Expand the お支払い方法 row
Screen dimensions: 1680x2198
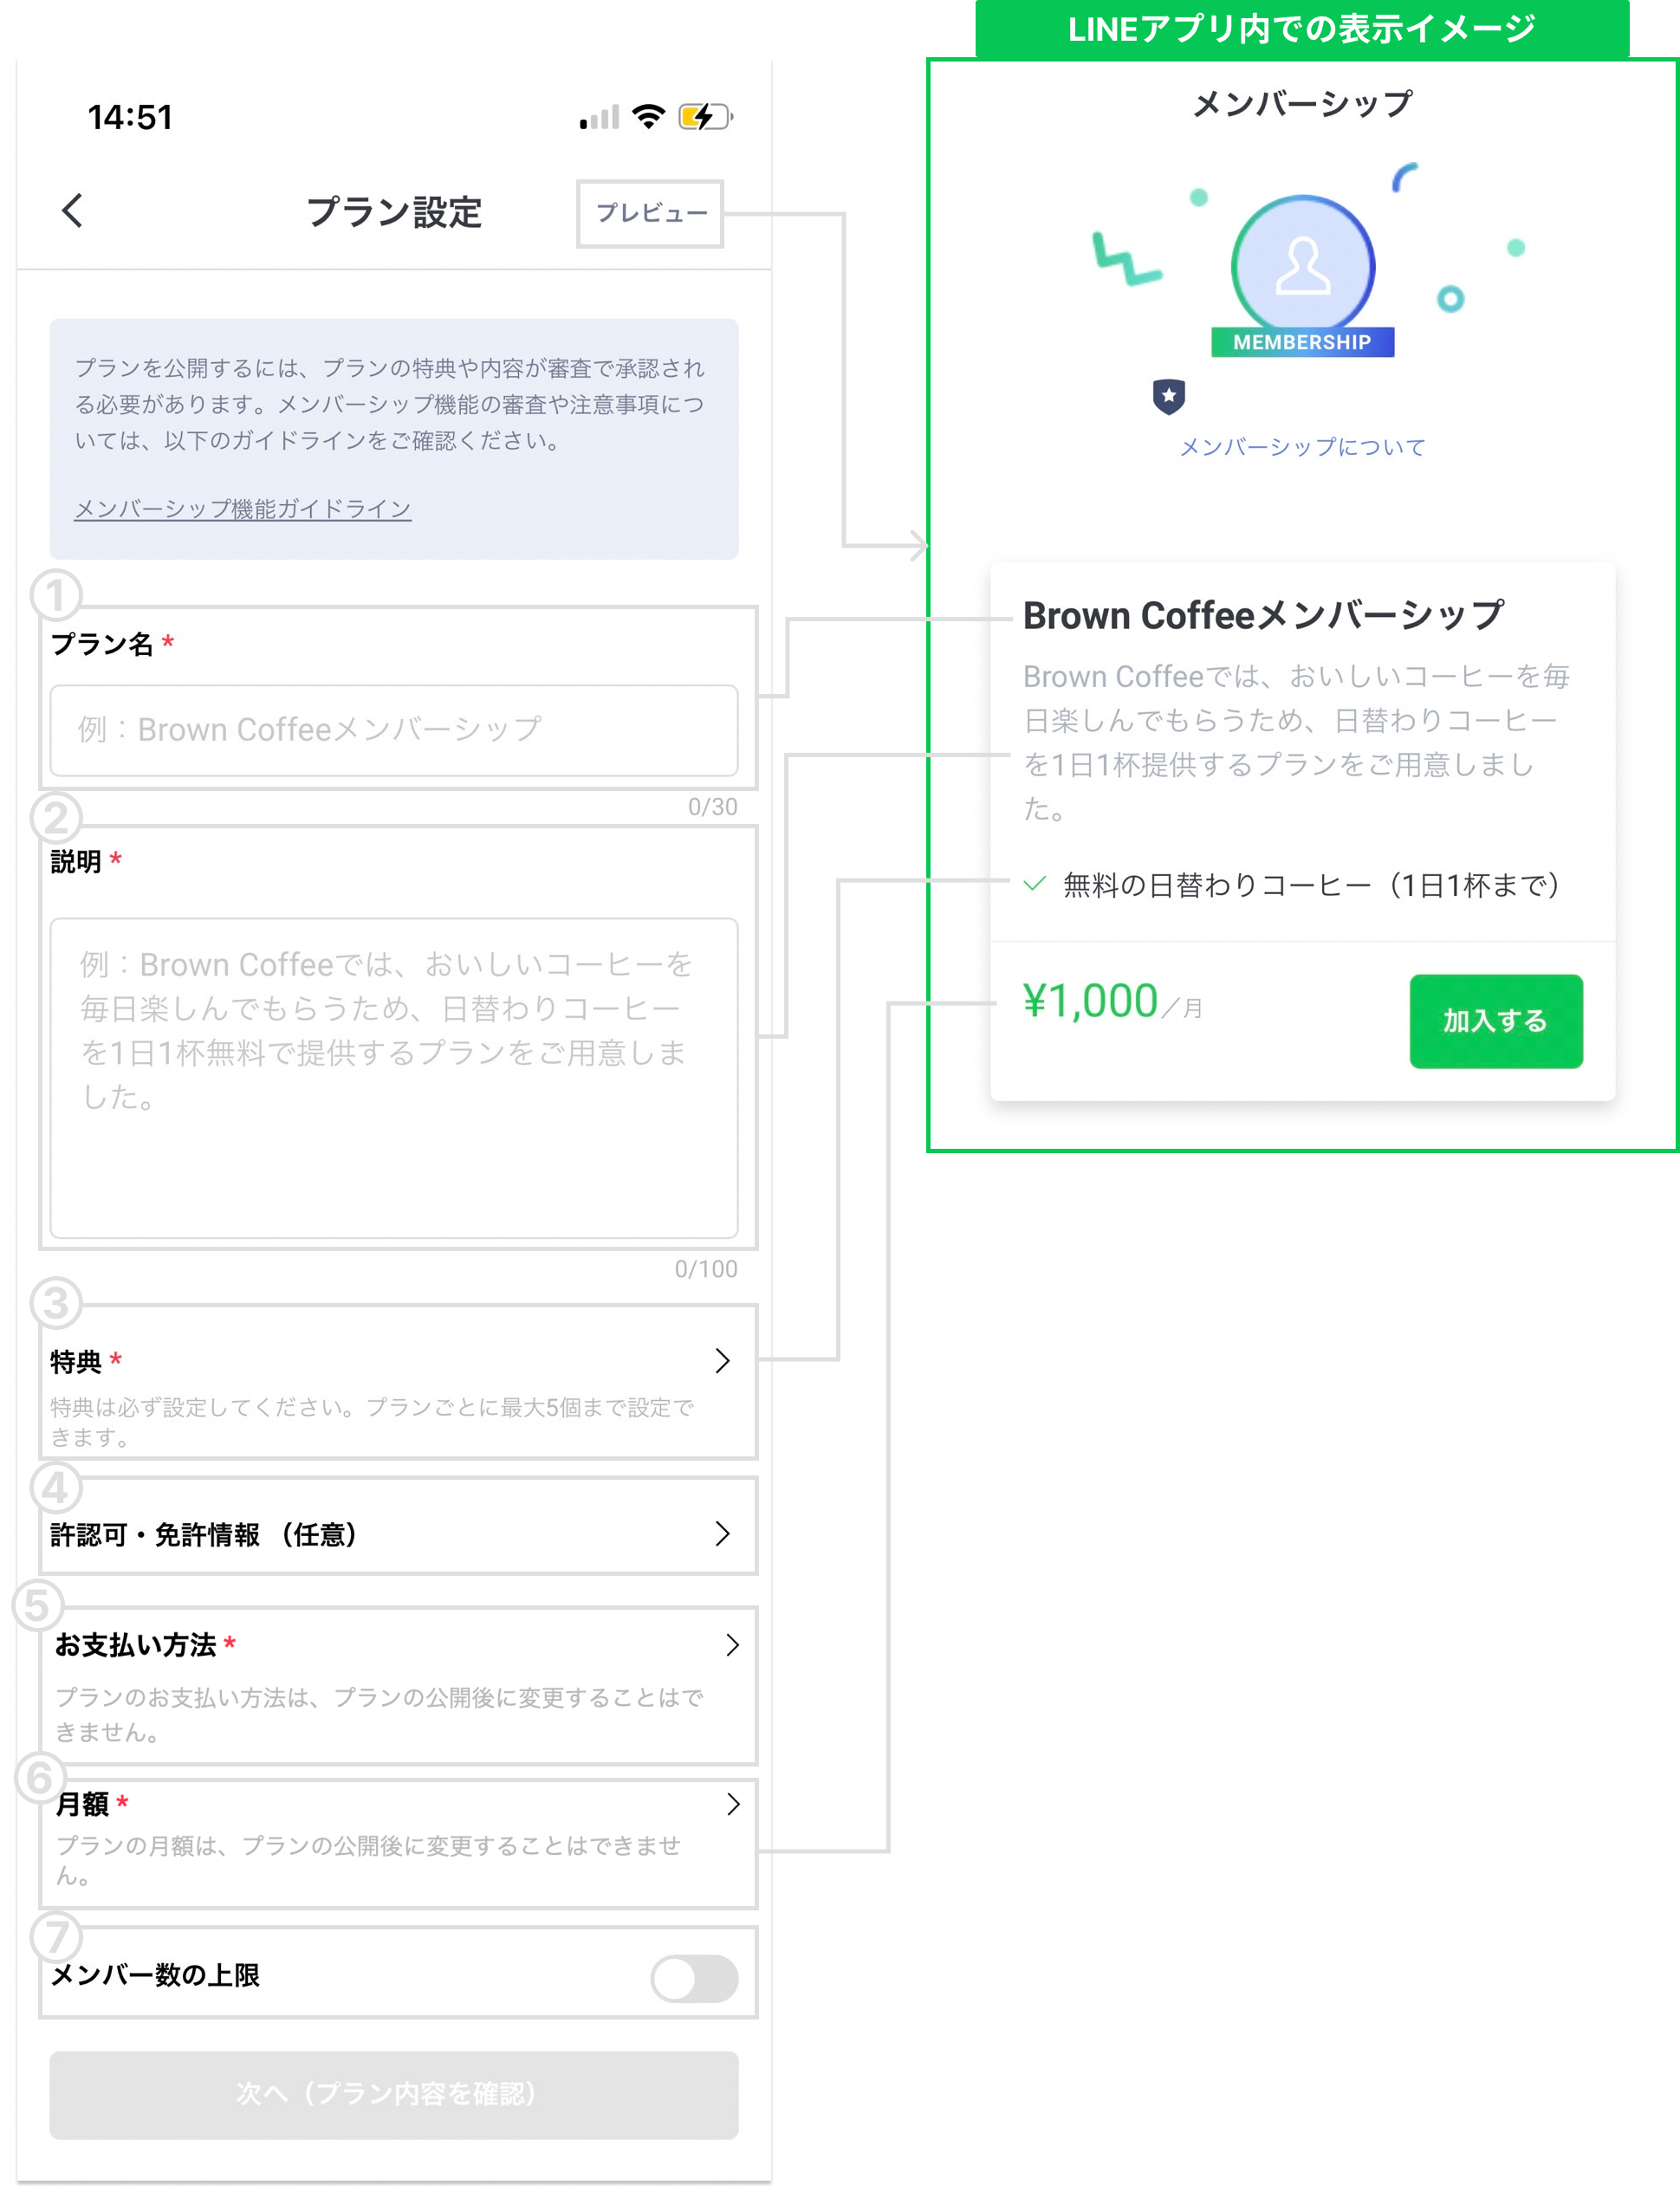pyautogui.click(x=732, y=1645)
